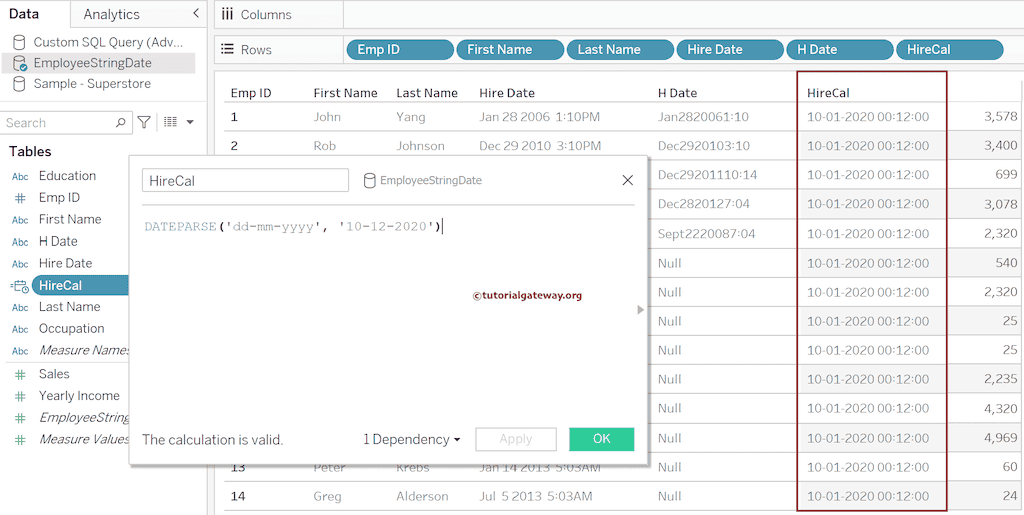This screenshot has height=515, width=1024.
Task: Select the Occupation field in Tables
Action: click(71, 328)
